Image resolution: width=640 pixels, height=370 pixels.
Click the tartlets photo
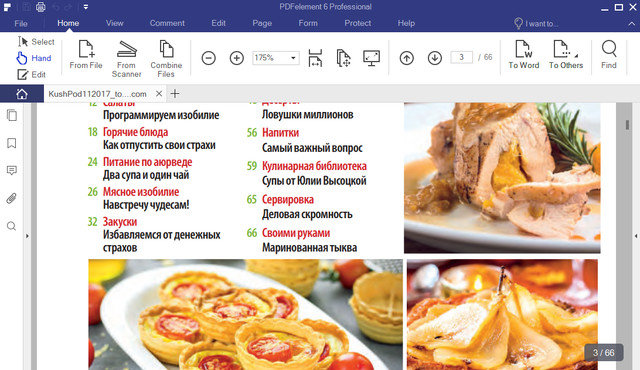(245, 315)
